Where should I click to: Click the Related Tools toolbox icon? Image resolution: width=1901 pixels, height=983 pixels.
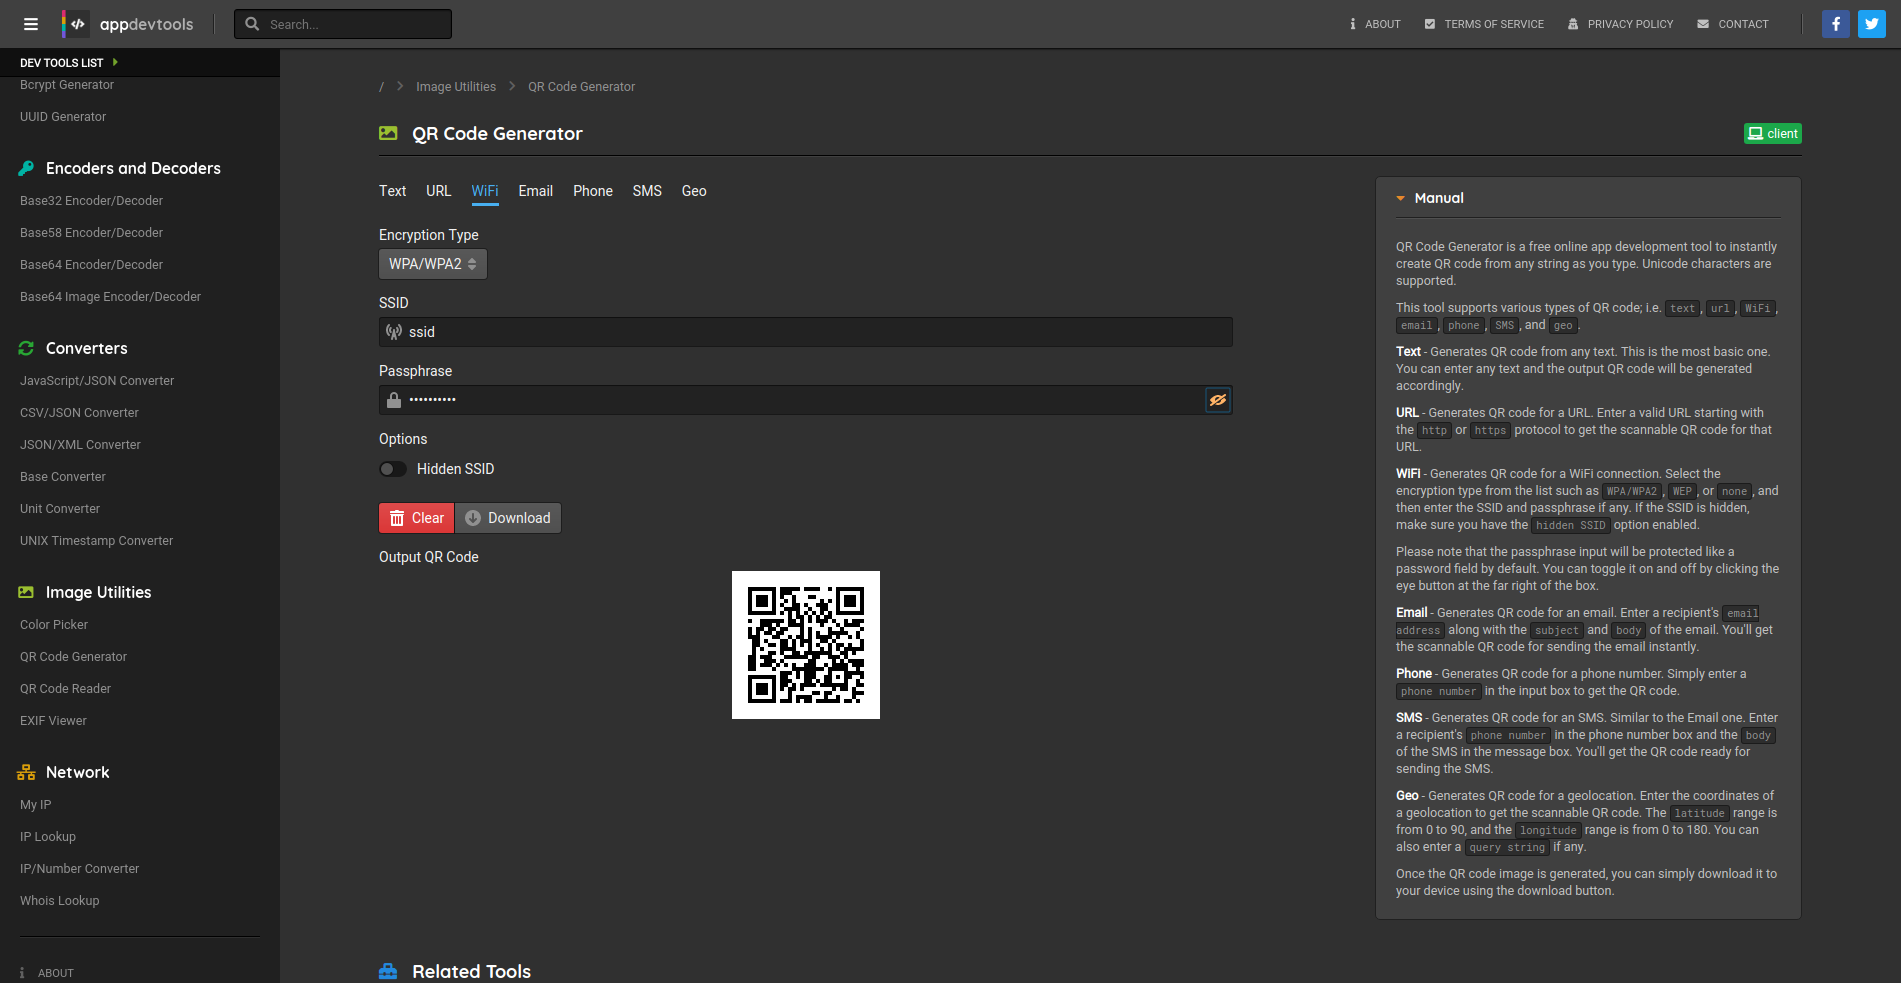tap(388, 971)
